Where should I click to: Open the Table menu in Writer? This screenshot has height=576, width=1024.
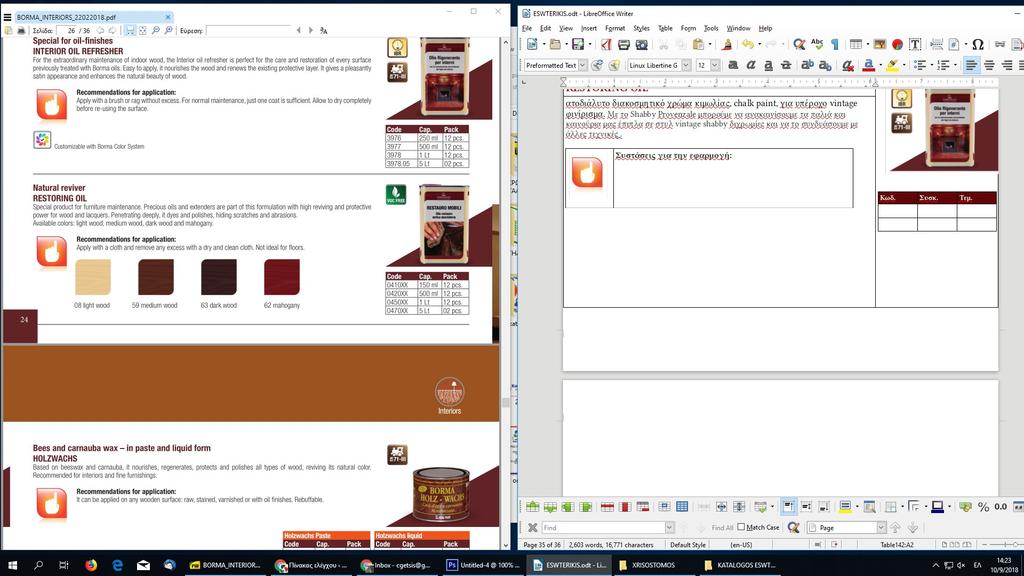tap(665, 28)
